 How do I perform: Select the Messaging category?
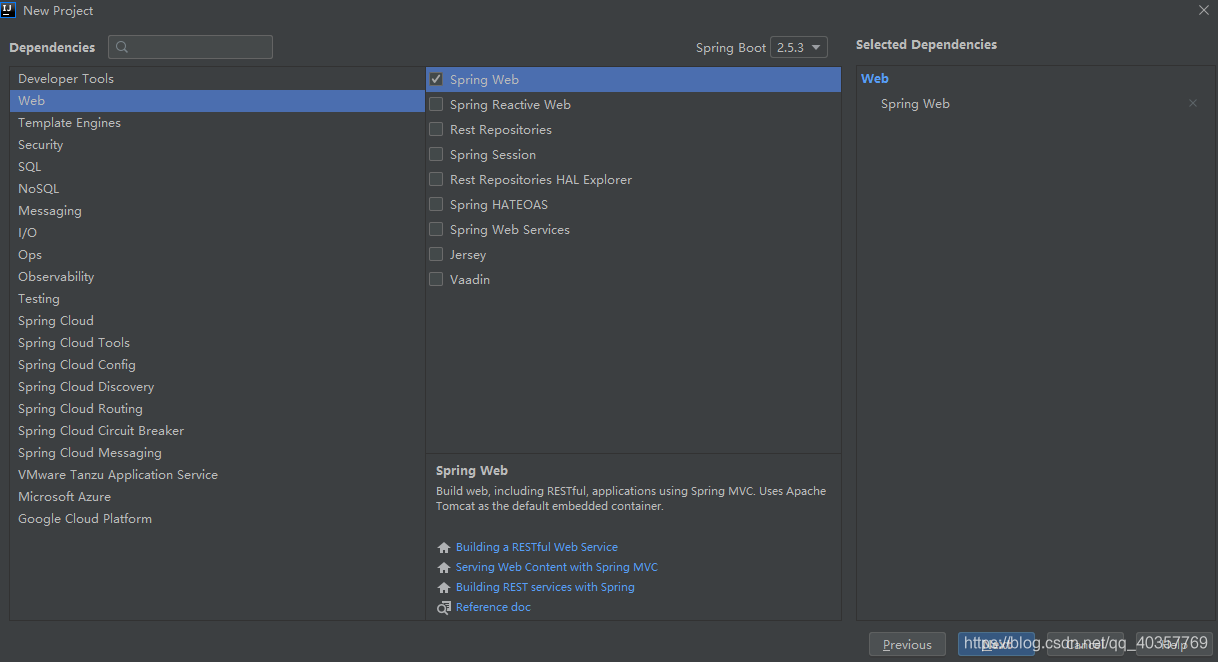pos(217,211)
